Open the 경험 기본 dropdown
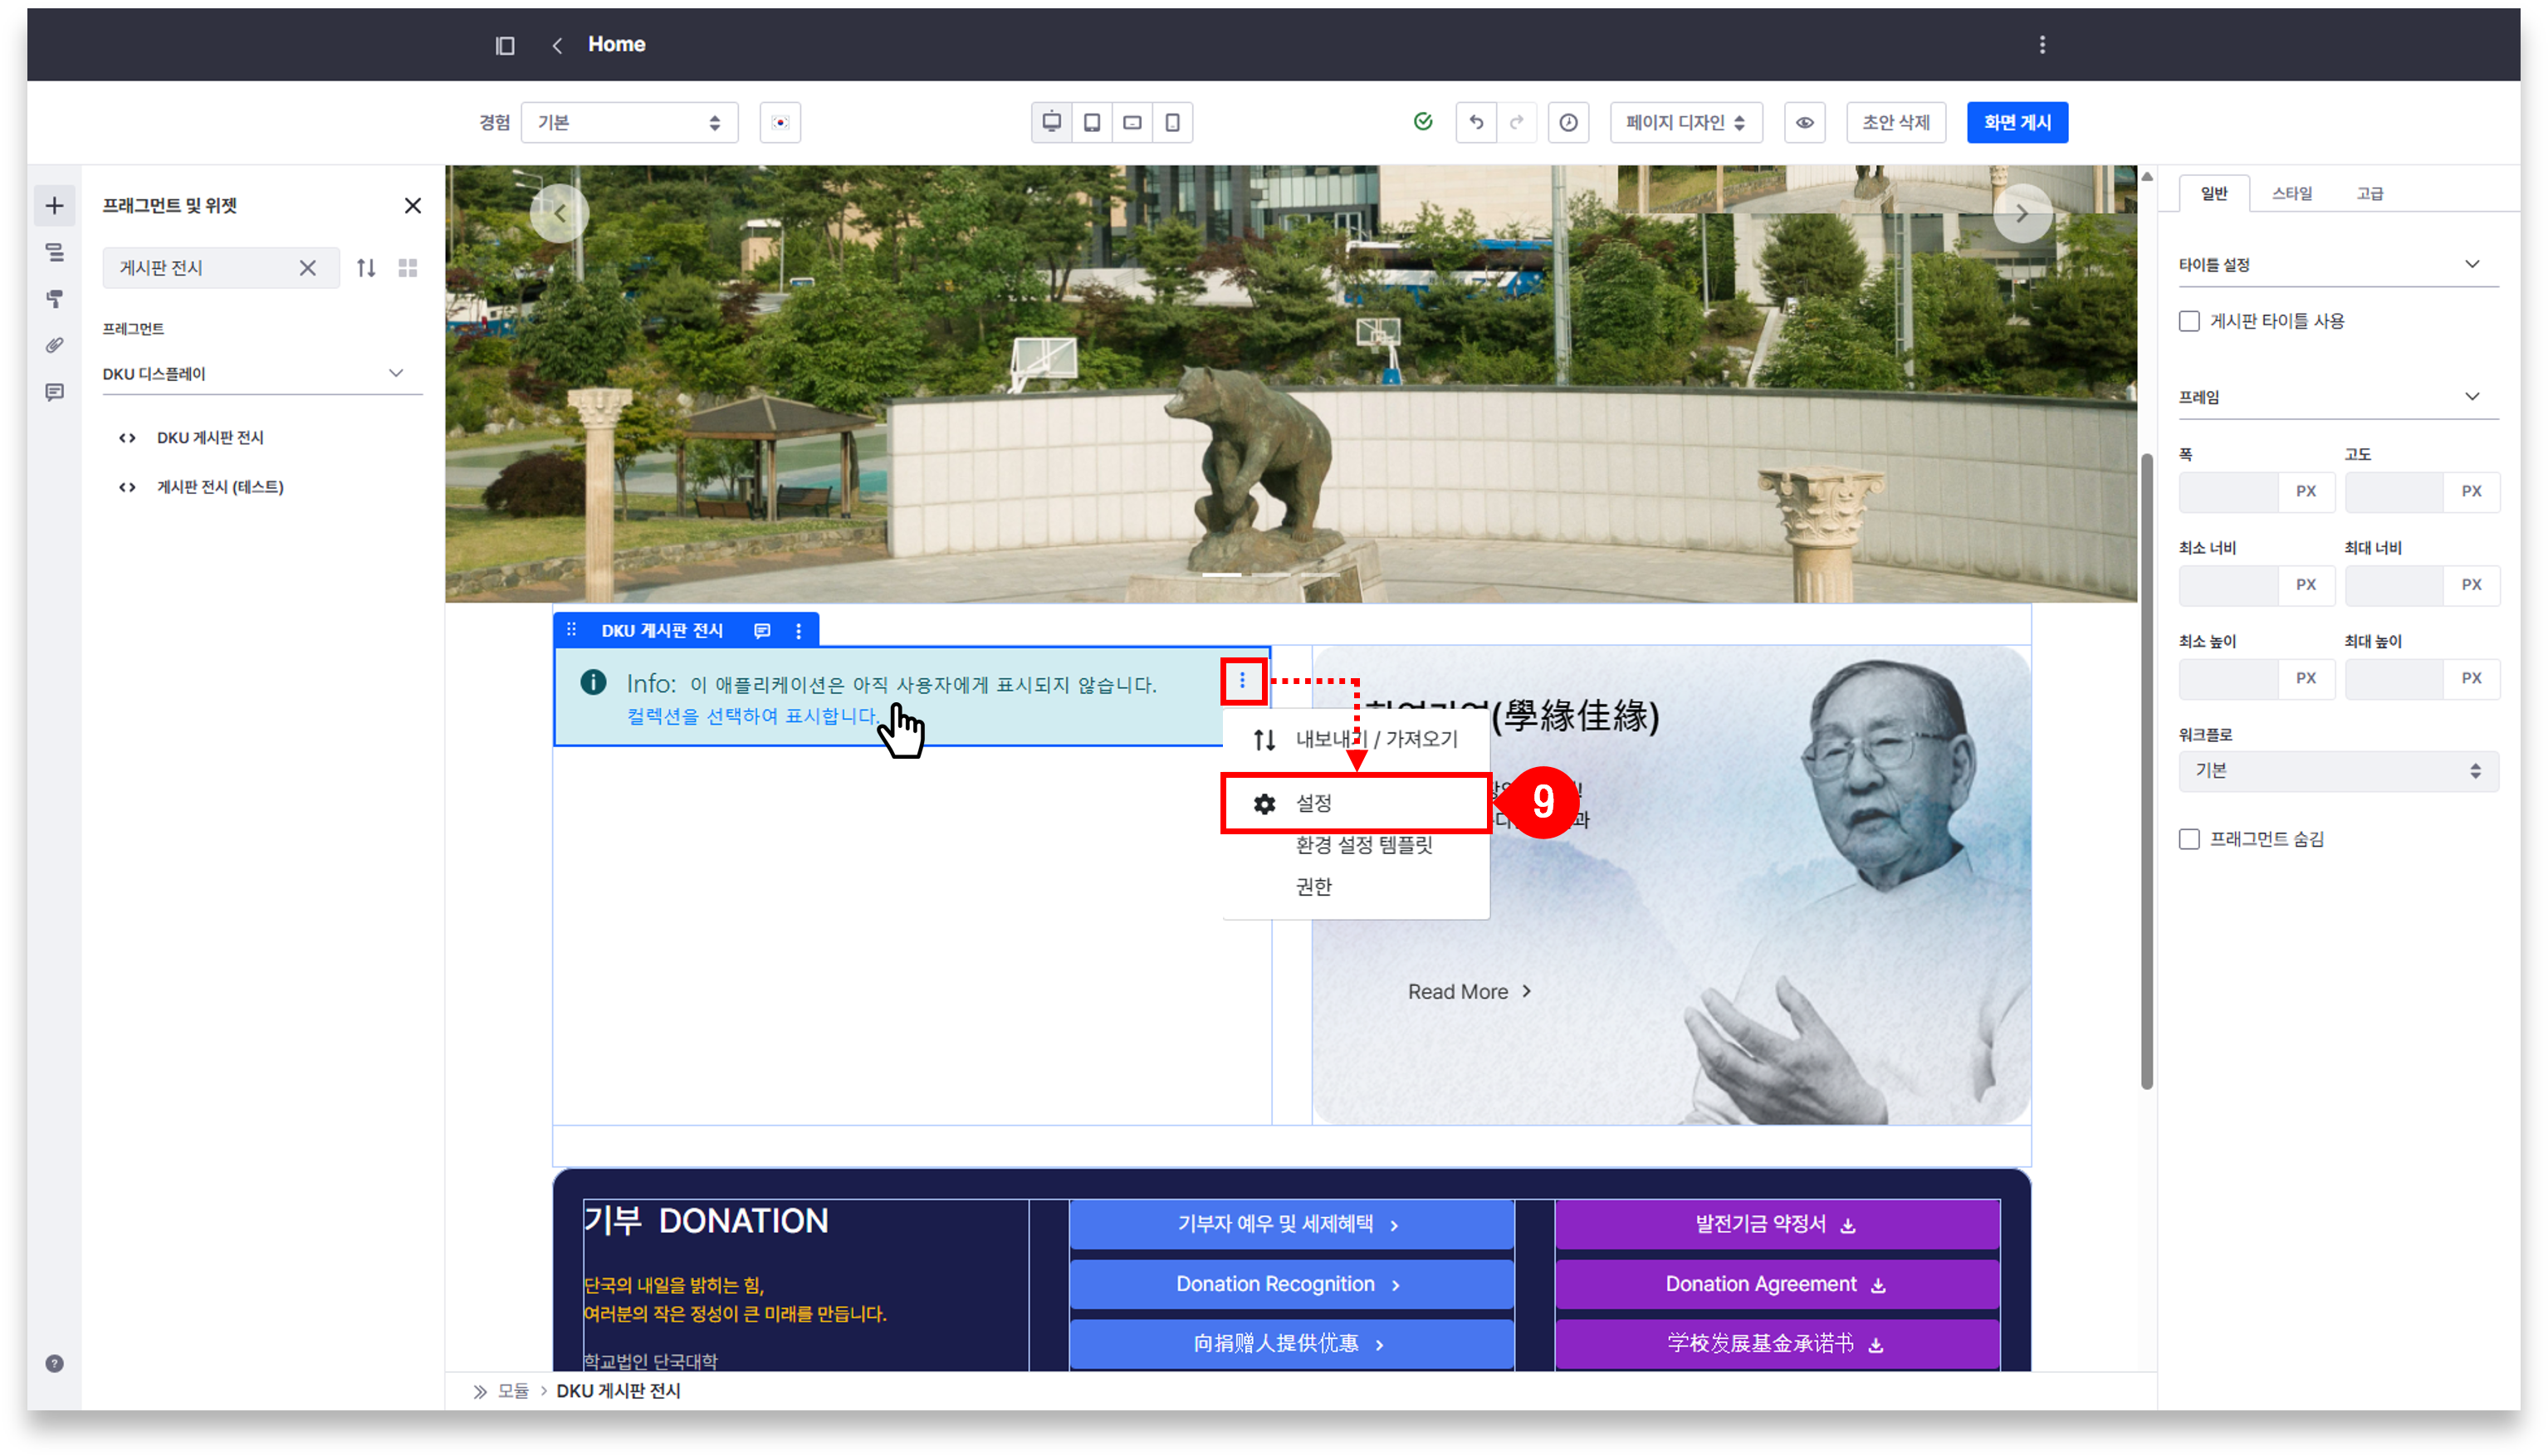This screenshot has height=1456, width=2548. [x=629, y=122]
